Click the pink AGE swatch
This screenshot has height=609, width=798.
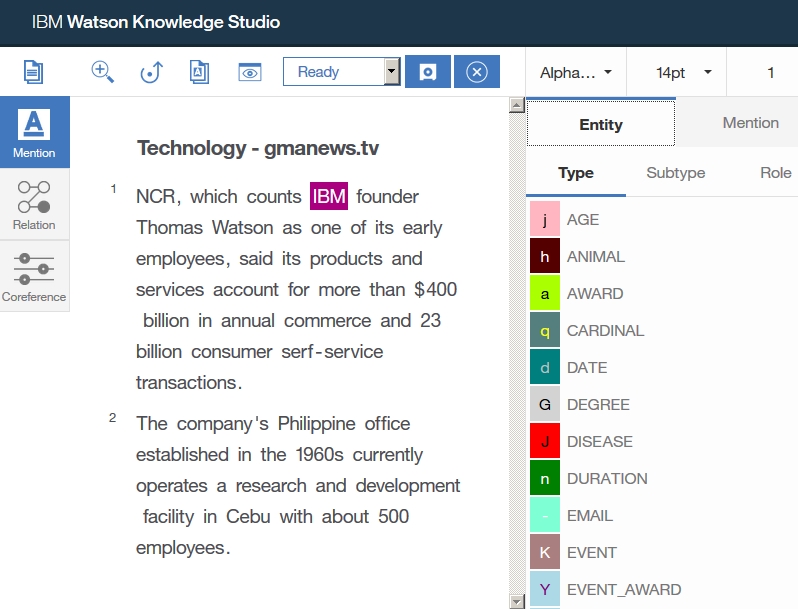545,219
